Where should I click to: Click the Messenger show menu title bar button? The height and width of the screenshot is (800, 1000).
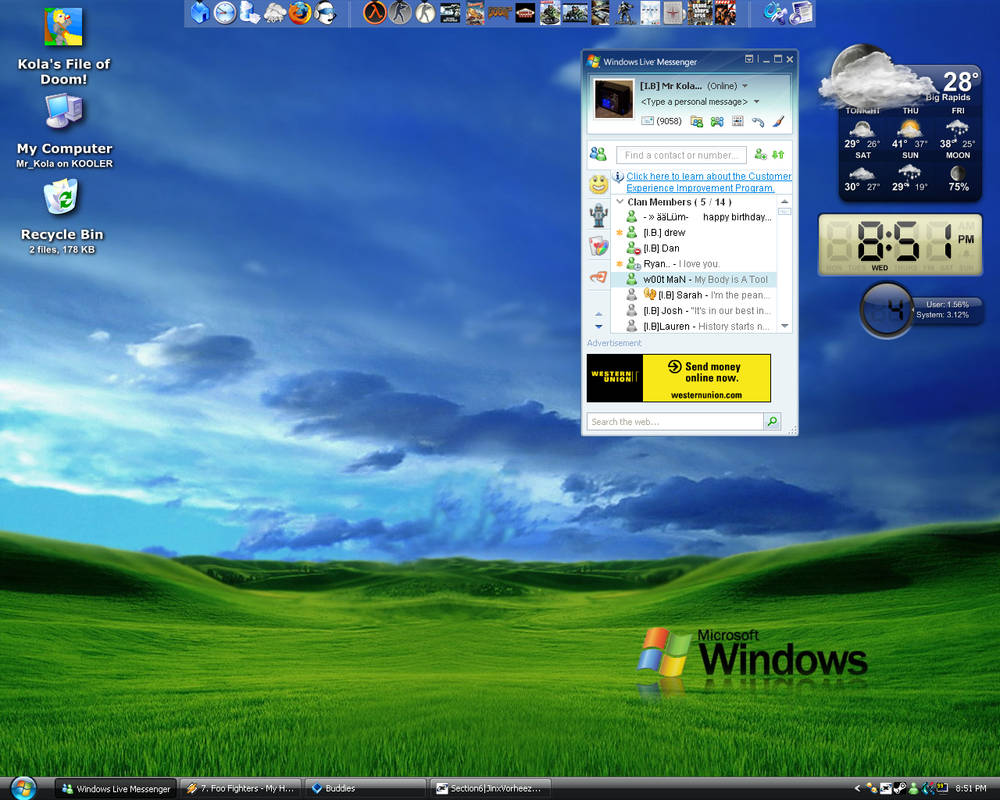click(749, 59)
